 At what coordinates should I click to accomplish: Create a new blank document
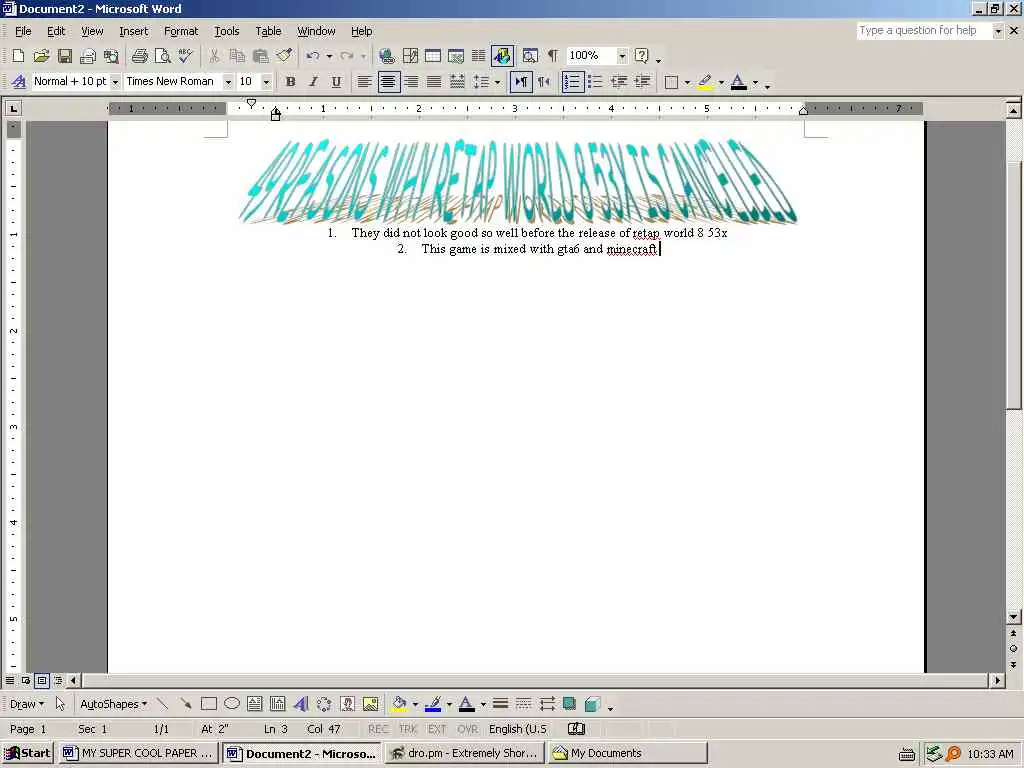coord(18,56)
